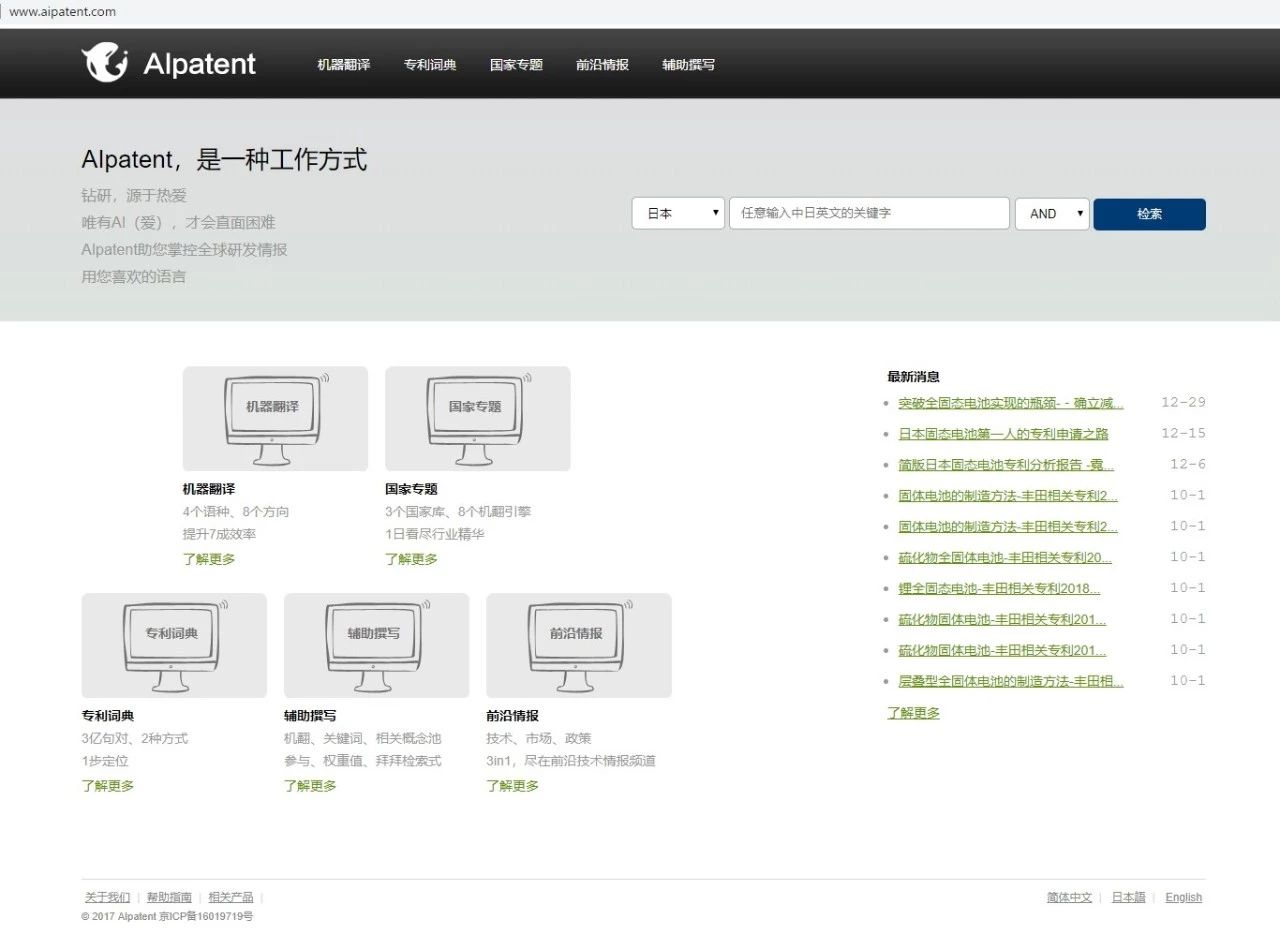Click the 机器翻译 card heading text
Image resolution: width=1280 pixels, height=934 pixels.
click(209, 489)
